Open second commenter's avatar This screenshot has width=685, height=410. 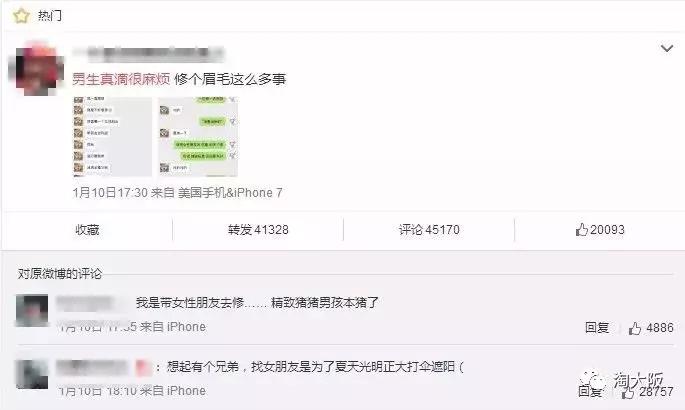(32, 374)
